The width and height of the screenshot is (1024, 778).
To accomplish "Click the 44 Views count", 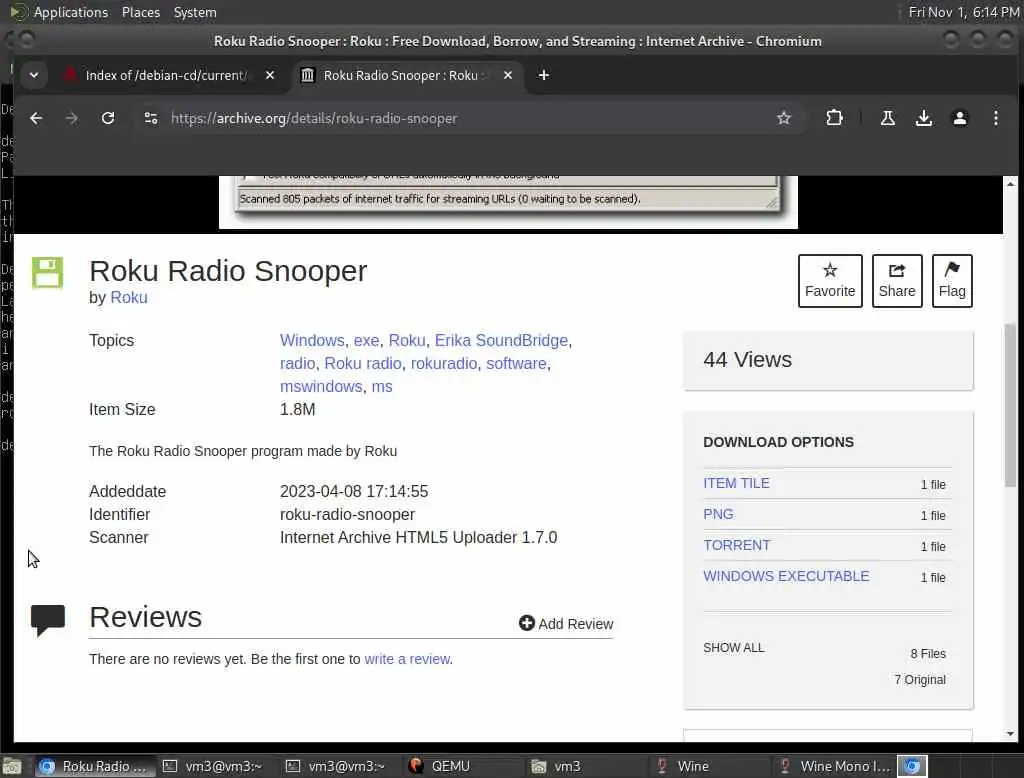I will pyautogui.click(x=747, y=359).
